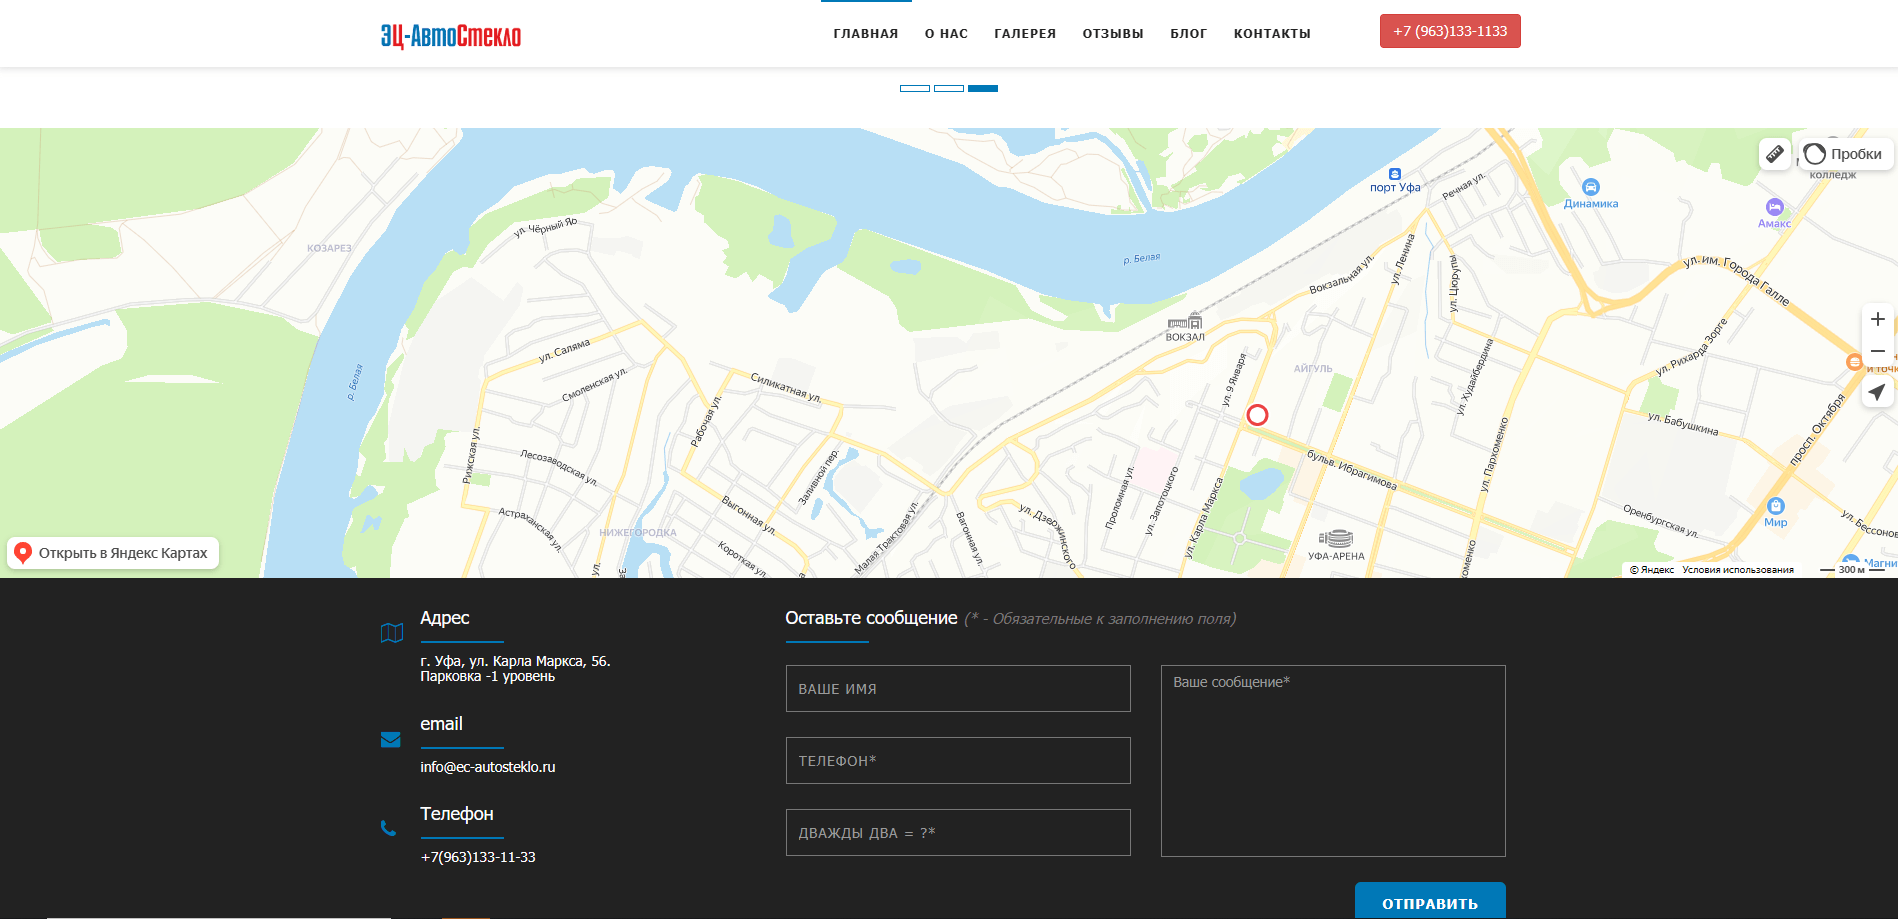Click the бульв. Ибрагимова street label

click(1352, 470)
